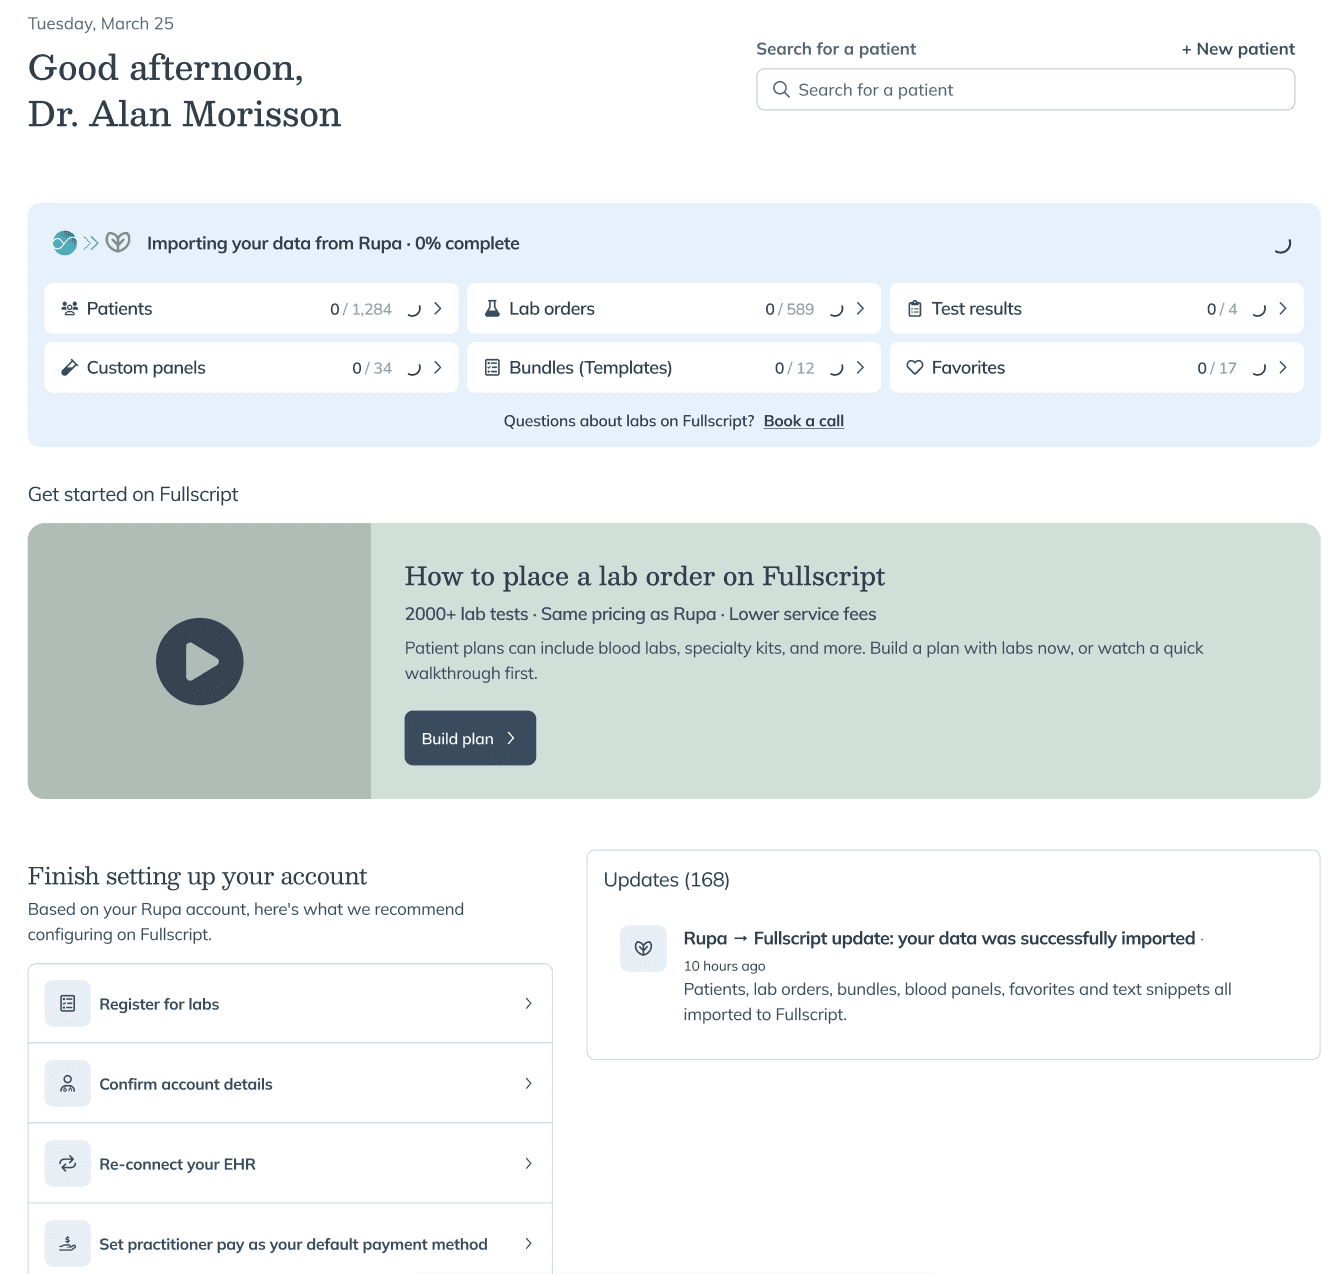Click the Rupa logo icon in import banner
The height and width of the screenshot is (1274, 1340).
click(x=65, y=243)
